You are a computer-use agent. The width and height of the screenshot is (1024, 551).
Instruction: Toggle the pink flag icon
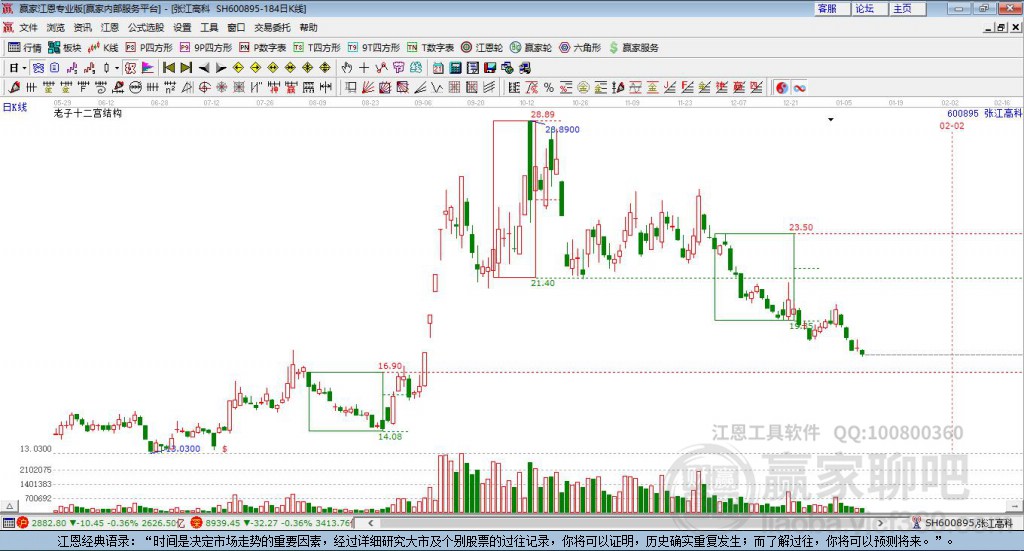click(x=148, y=68)
